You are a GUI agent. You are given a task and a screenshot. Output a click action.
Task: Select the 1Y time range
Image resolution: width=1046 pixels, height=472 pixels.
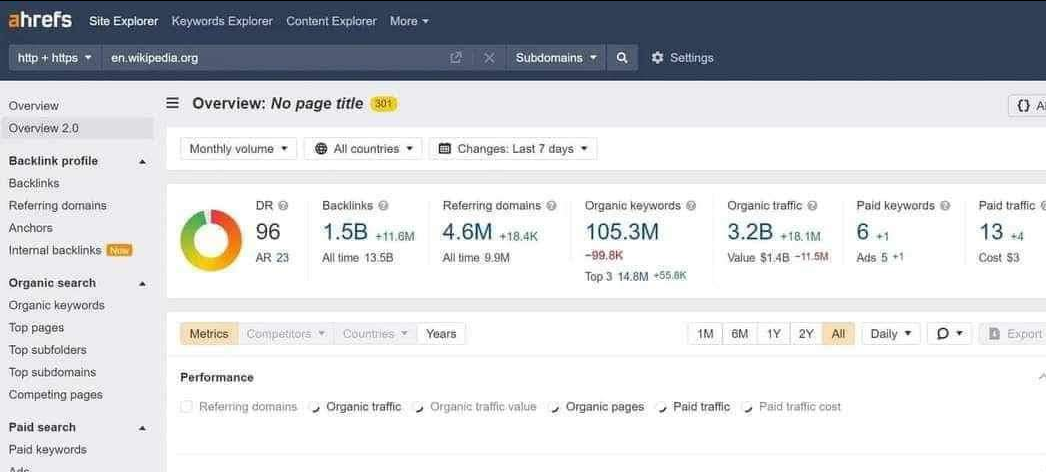click(x=774, y=334)
